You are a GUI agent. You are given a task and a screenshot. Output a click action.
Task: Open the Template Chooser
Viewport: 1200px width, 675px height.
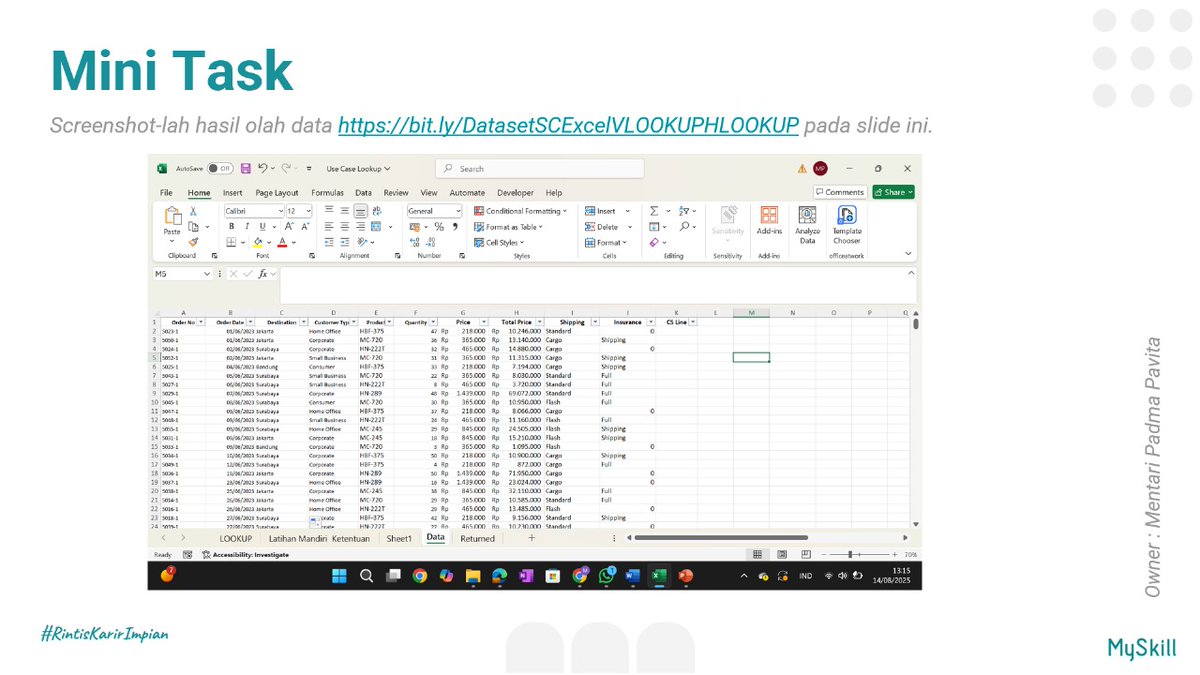847,224
